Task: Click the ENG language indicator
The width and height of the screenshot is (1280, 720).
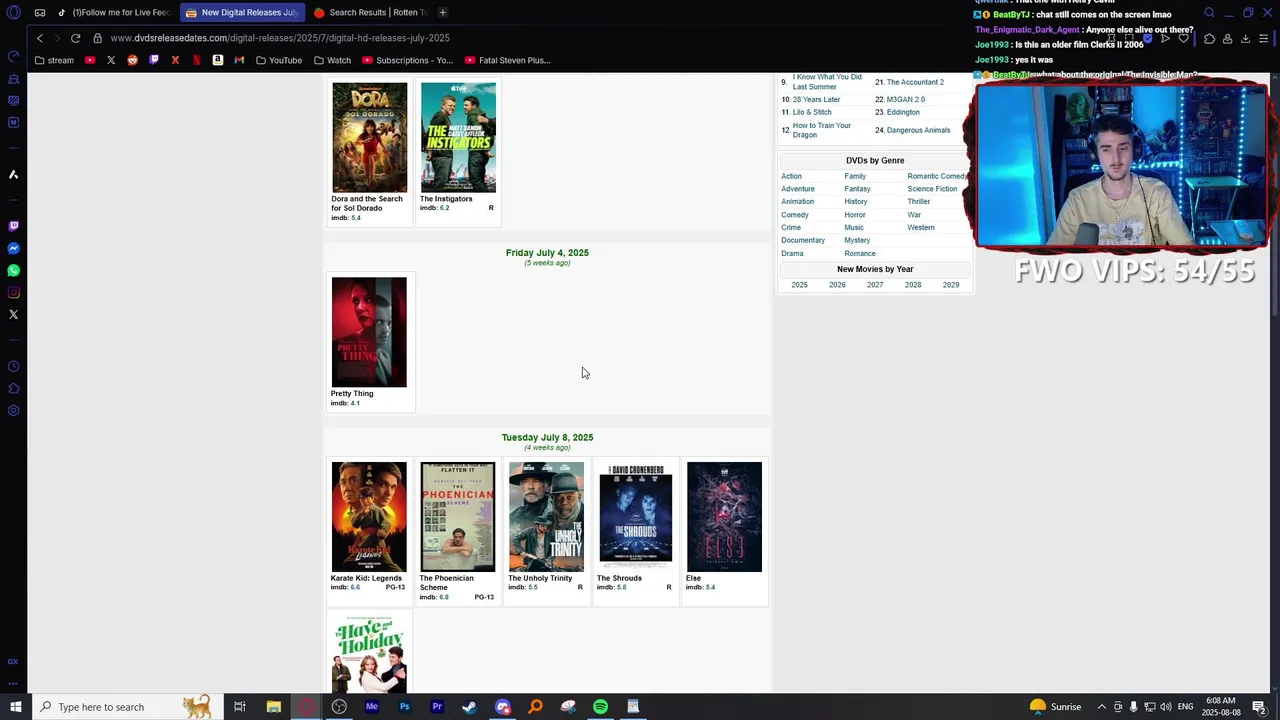Action: (1185, 707)
